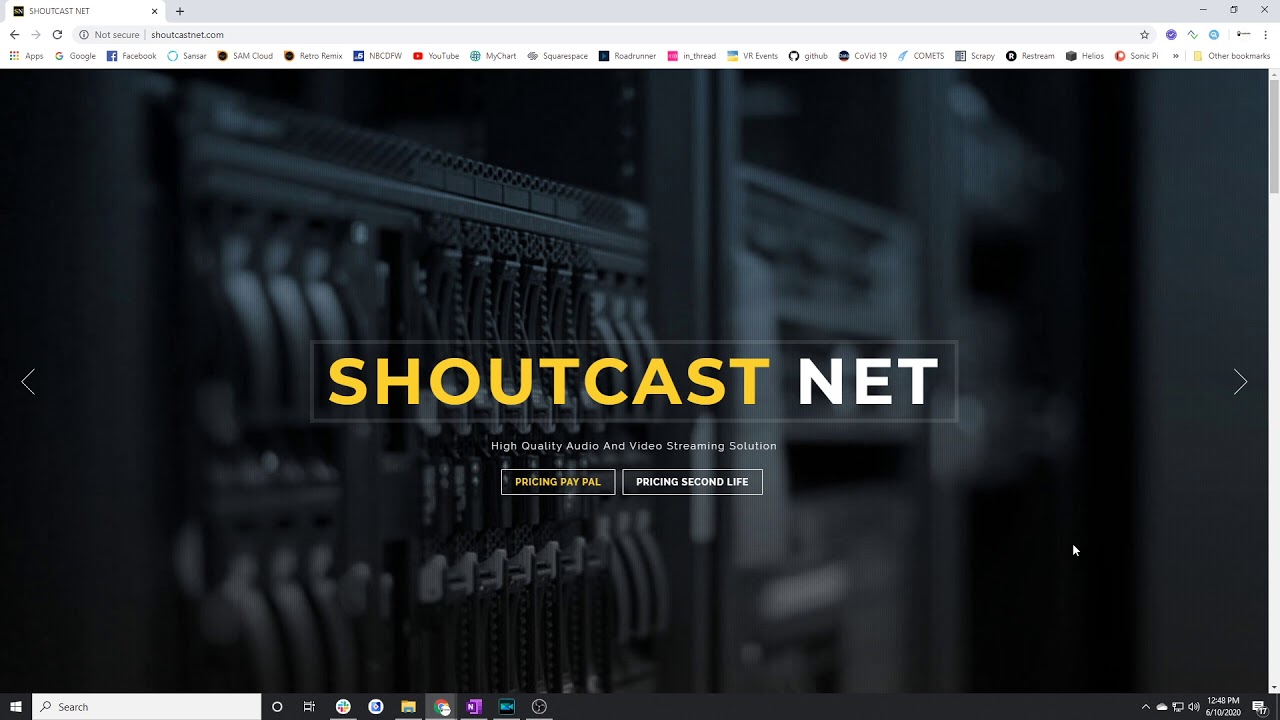Open the Facebook bookmark

[132, 56]
